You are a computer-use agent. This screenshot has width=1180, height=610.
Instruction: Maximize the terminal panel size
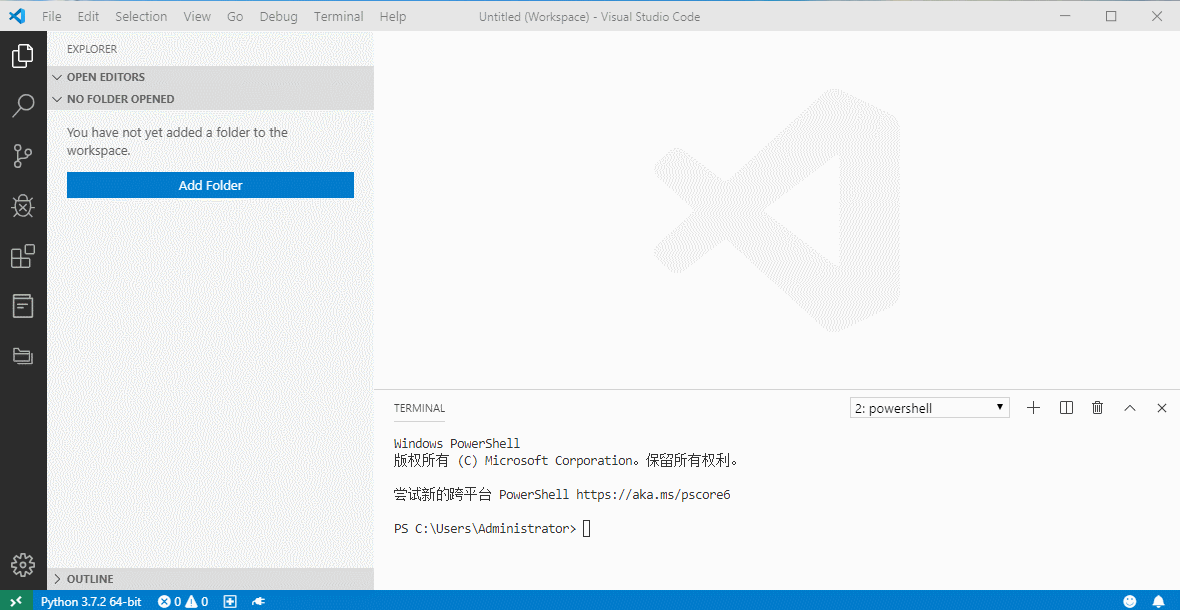[x=1130, y=408]
